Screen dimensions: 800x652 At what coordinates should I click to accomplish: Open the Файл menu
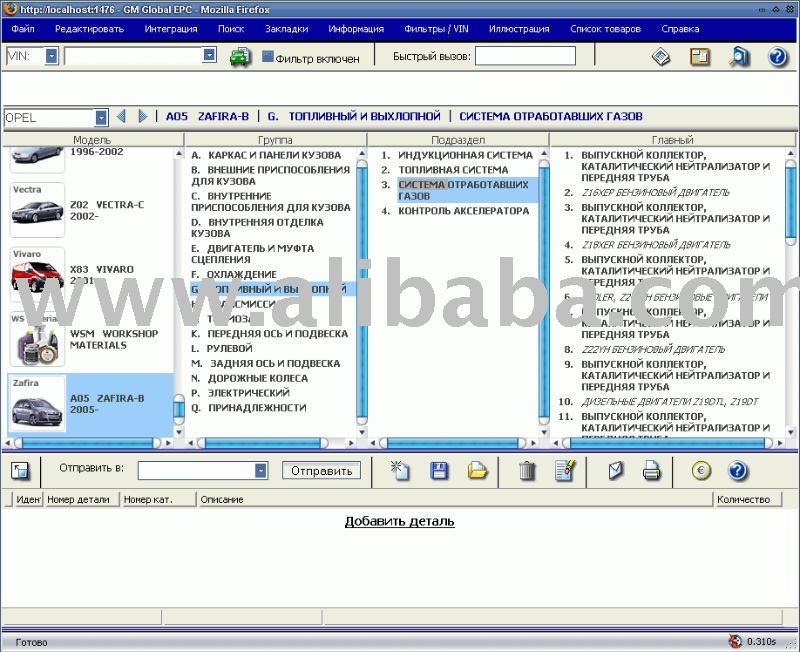click(23, 29)
